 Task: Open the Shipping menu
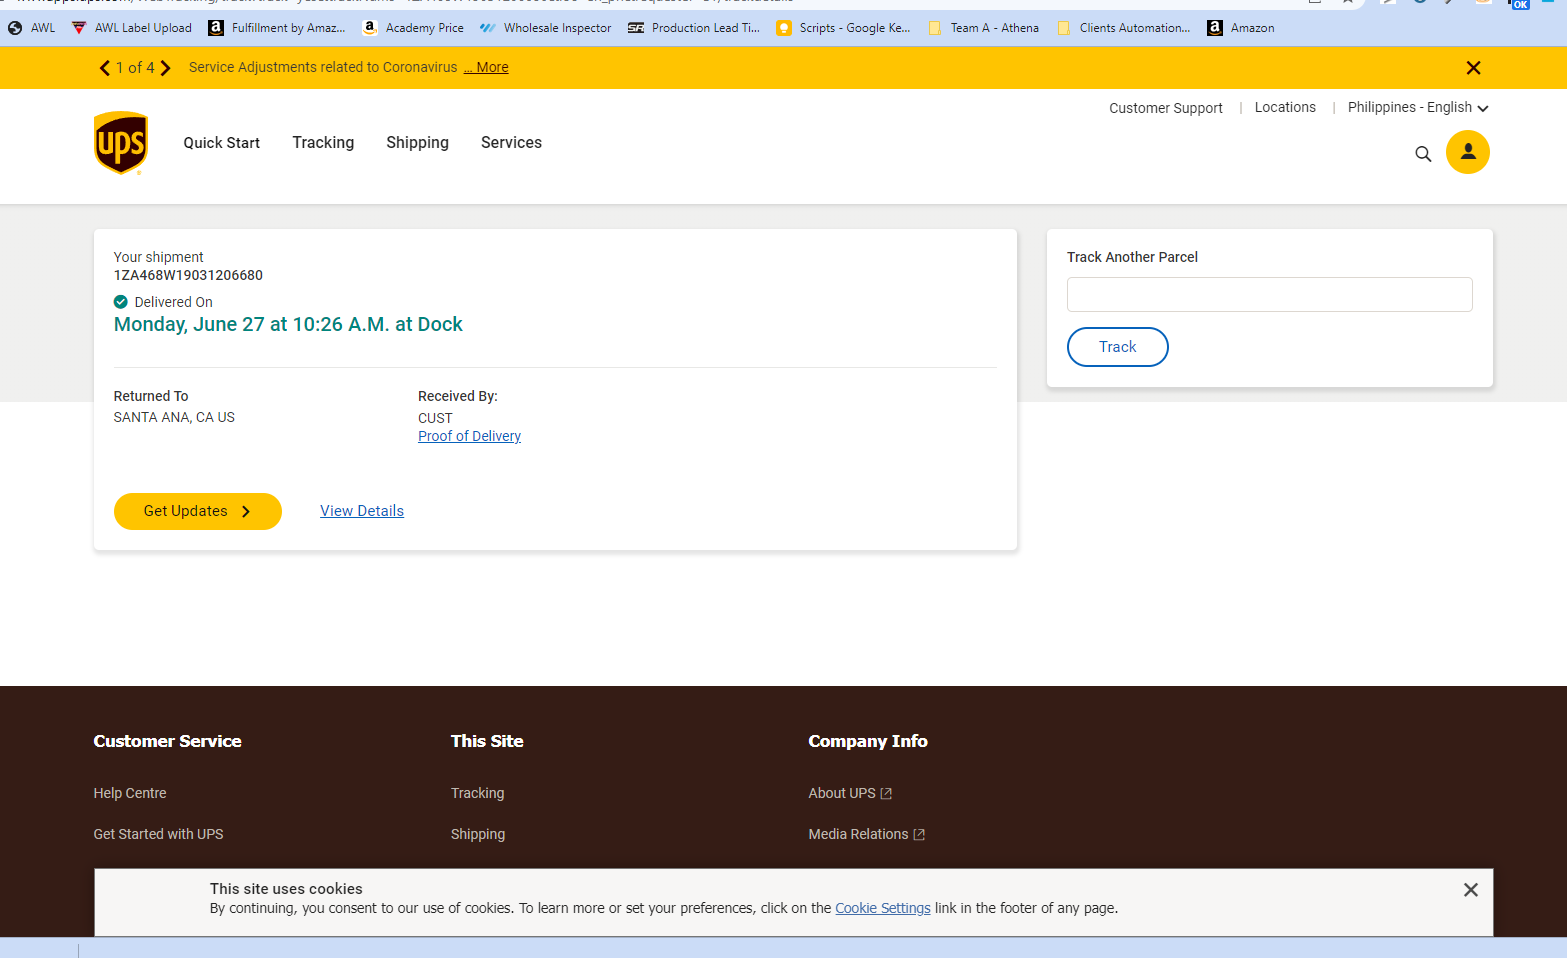coord(418,143)
